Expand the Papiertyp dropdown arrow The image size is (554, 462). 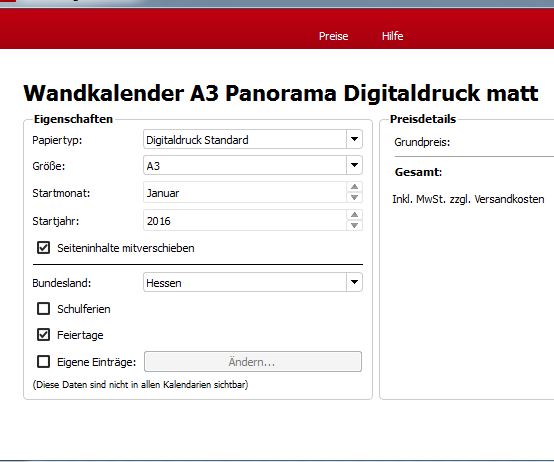(354, 139)
